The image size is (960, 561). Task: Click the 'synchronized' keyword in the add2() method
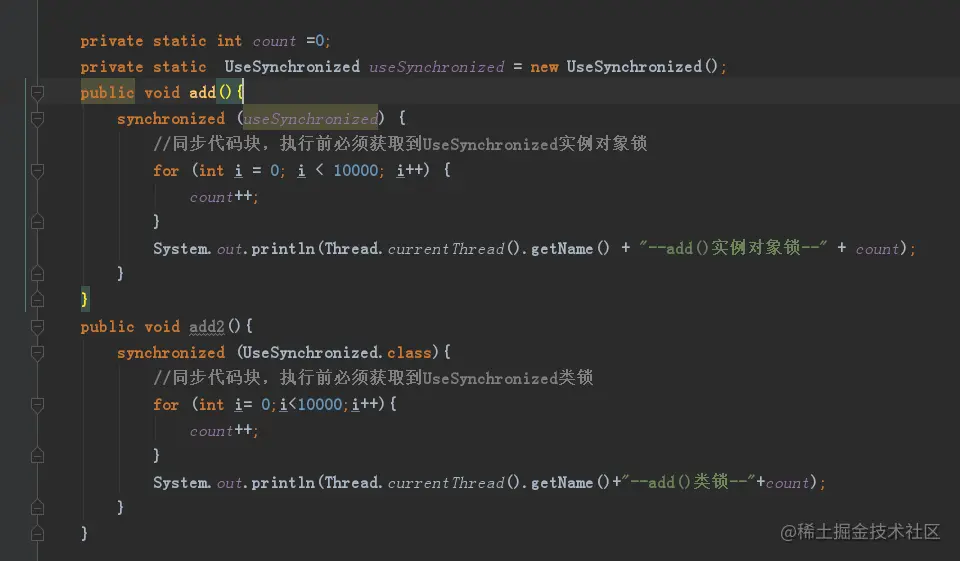pyautogui.click(x=171, y=353)
